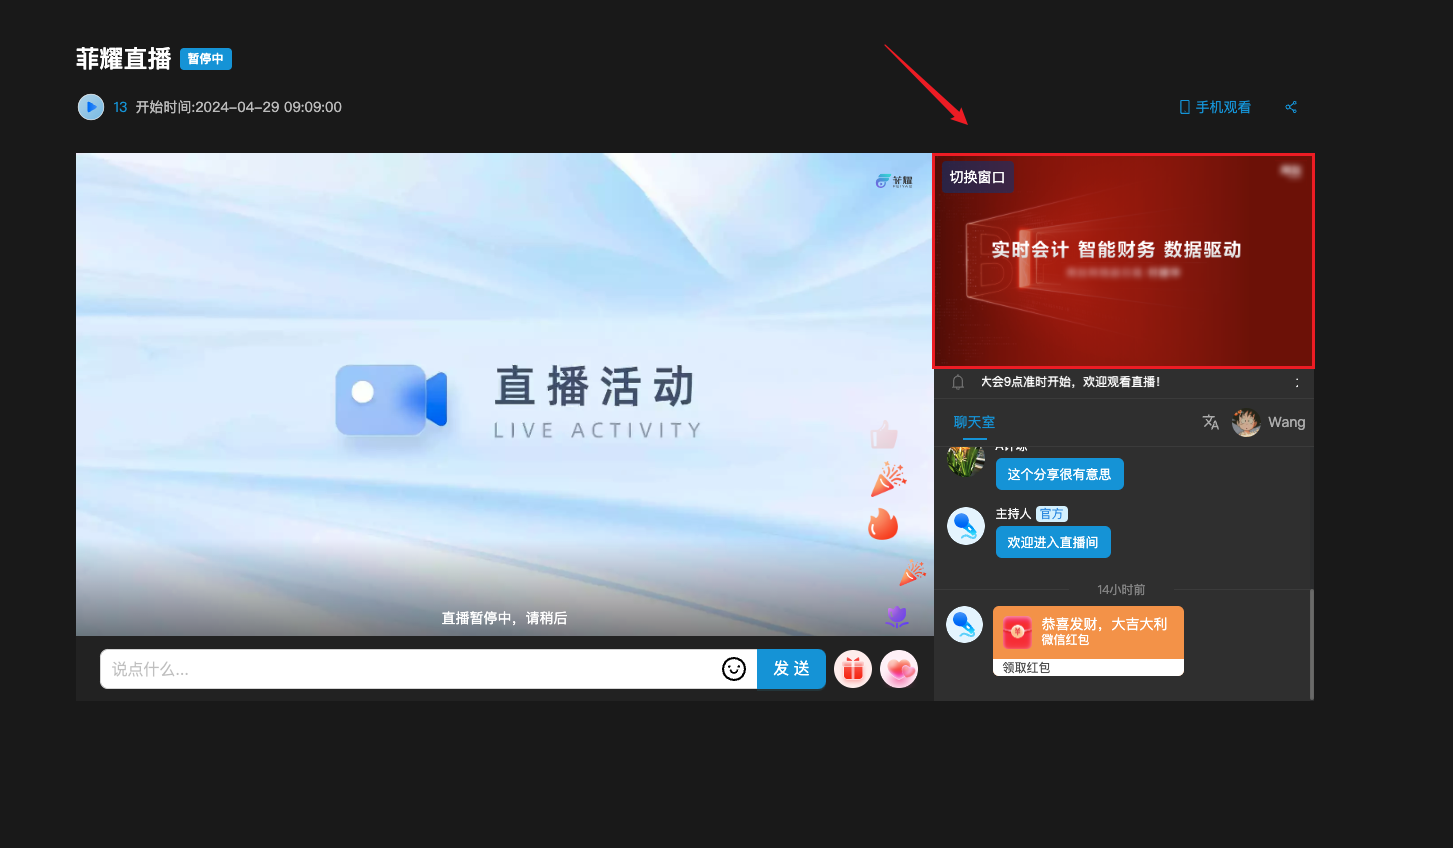Viewport: 1453px width, 848px height.
Task: Switch to the 聊天室 chat tab
Action: [974, 422]
